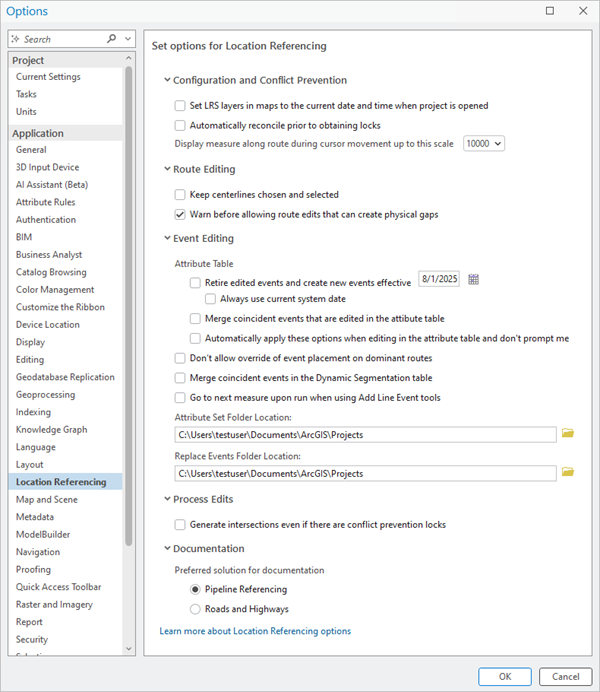Open Business Analyst options

point(49,255)
